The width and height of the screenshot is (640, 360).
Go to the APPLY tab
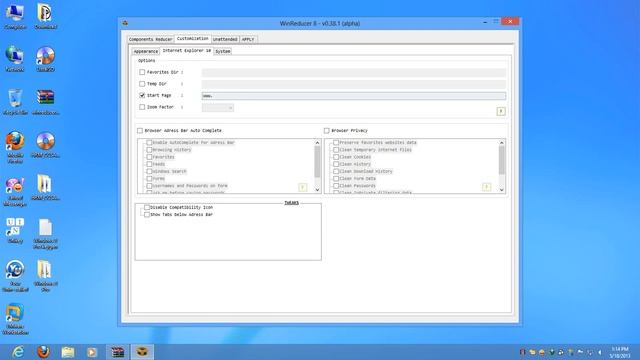248,39
